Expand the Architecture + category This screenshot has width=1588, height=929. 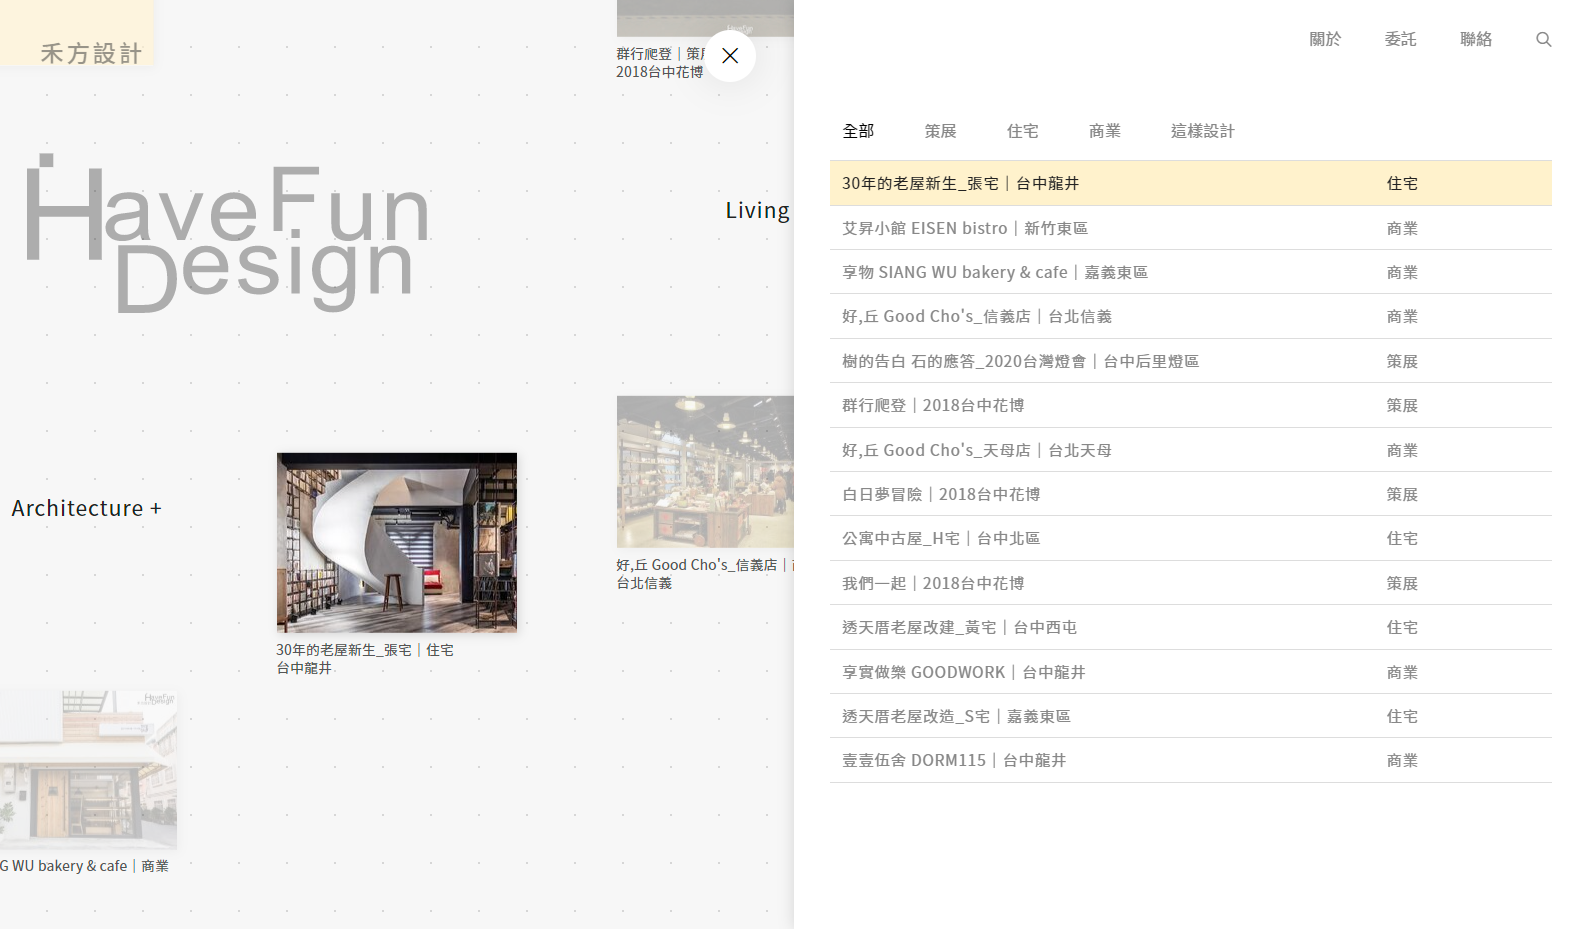[86, 508]
